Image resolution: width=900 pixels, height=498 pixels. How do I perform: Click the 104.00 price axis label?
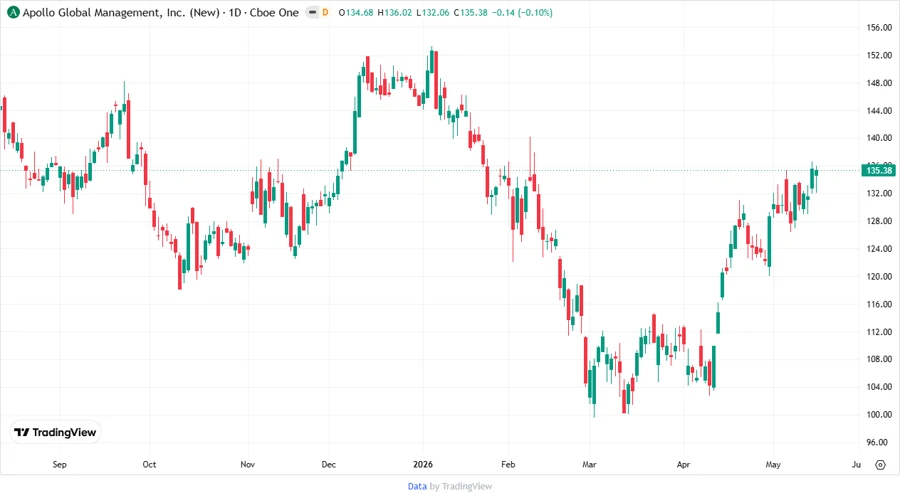point(879,387)
